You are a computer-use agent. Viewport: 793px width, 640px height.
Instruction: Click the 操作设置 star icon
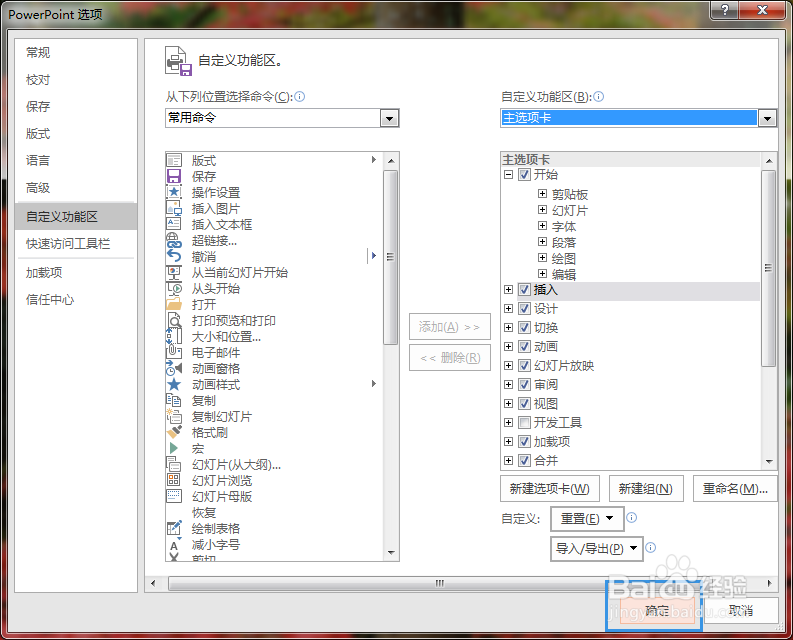(174, 192)
